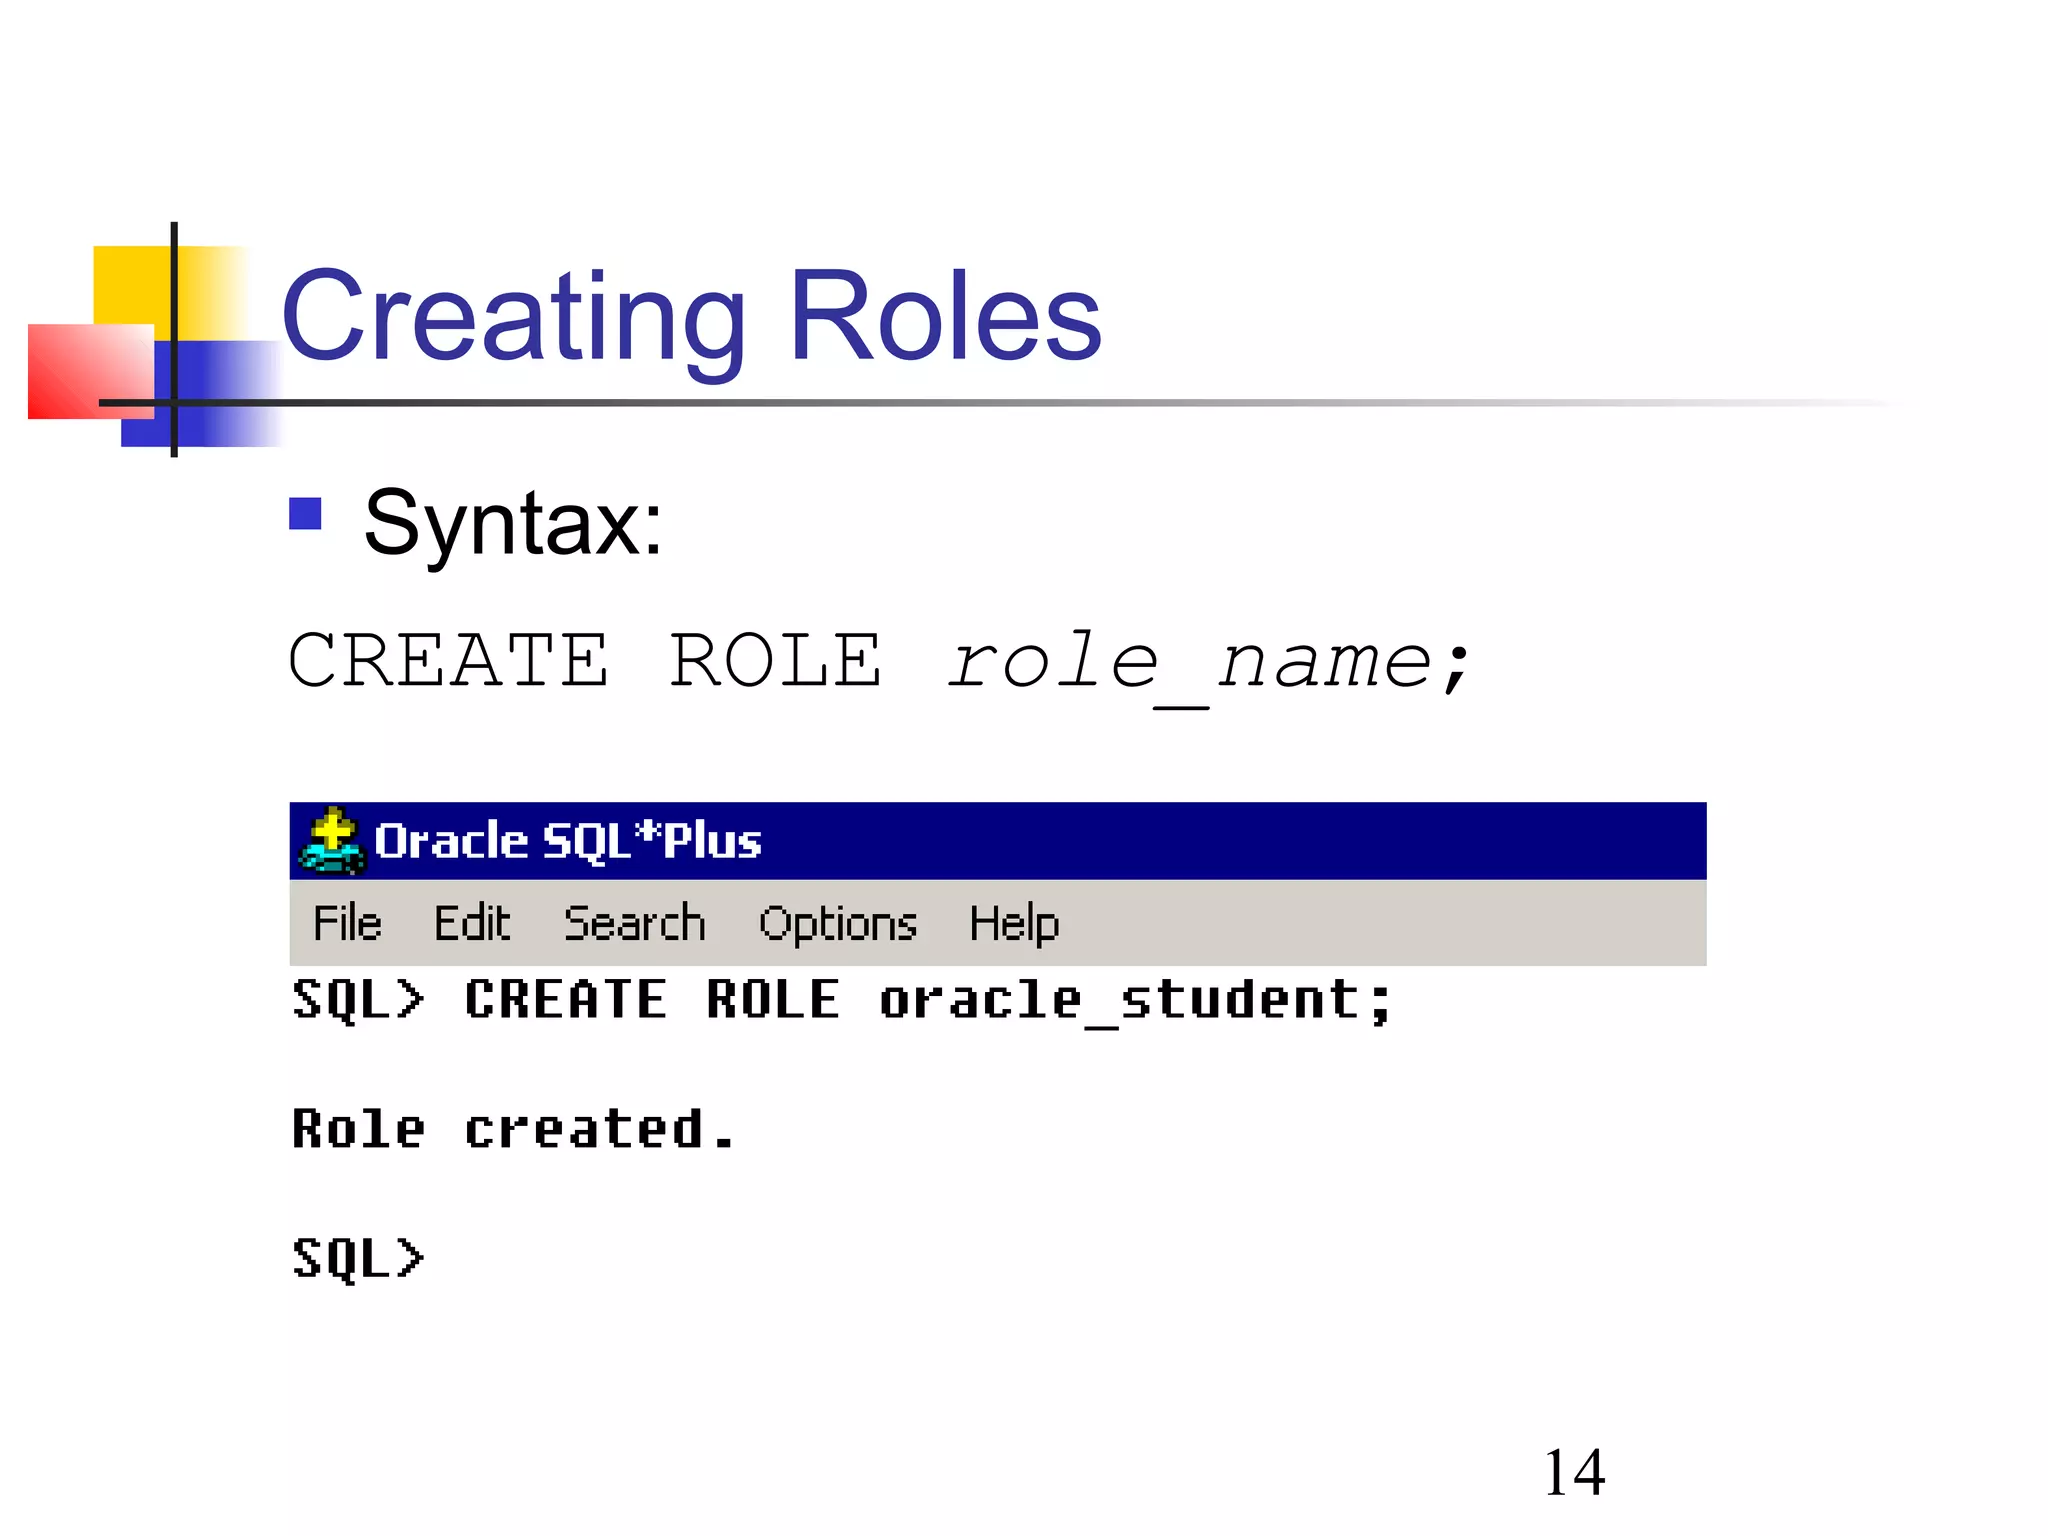Click the slide number 14
This screenshot has height=1536, width=2048.
1574,1473
